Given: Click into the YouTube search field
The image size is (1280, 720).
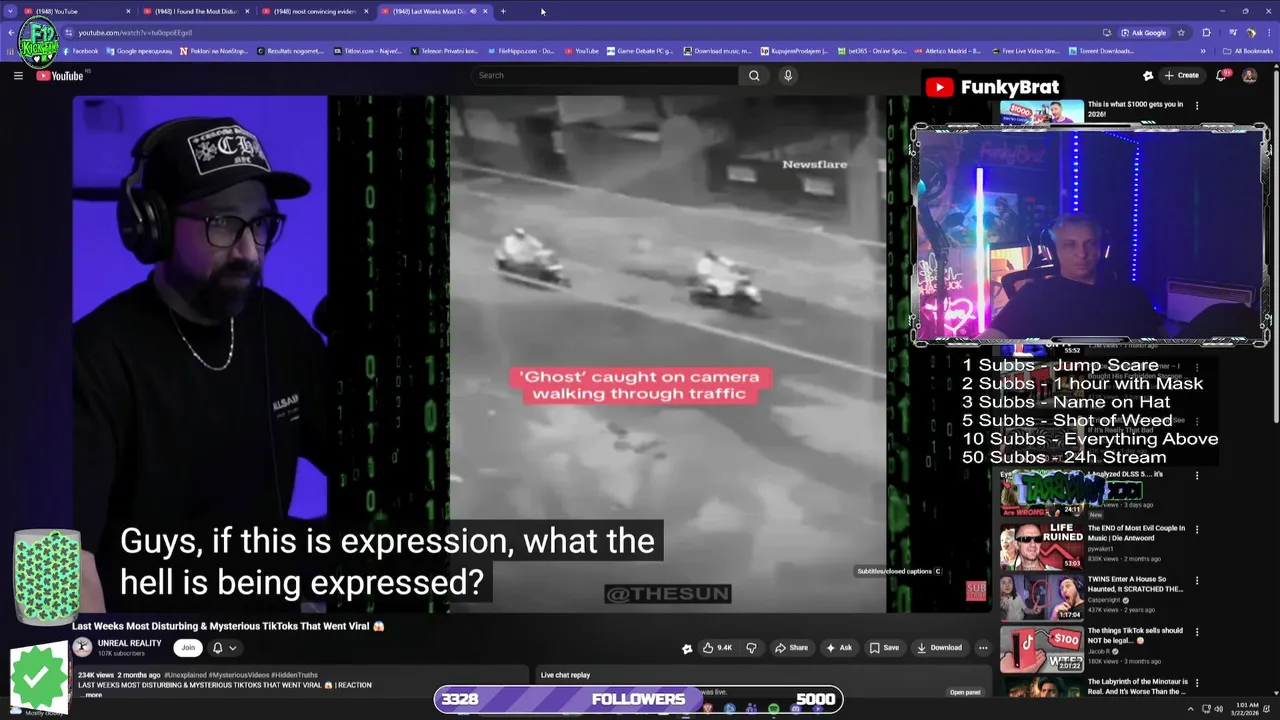Looking at the screenshot, I should tap(605, 75).
